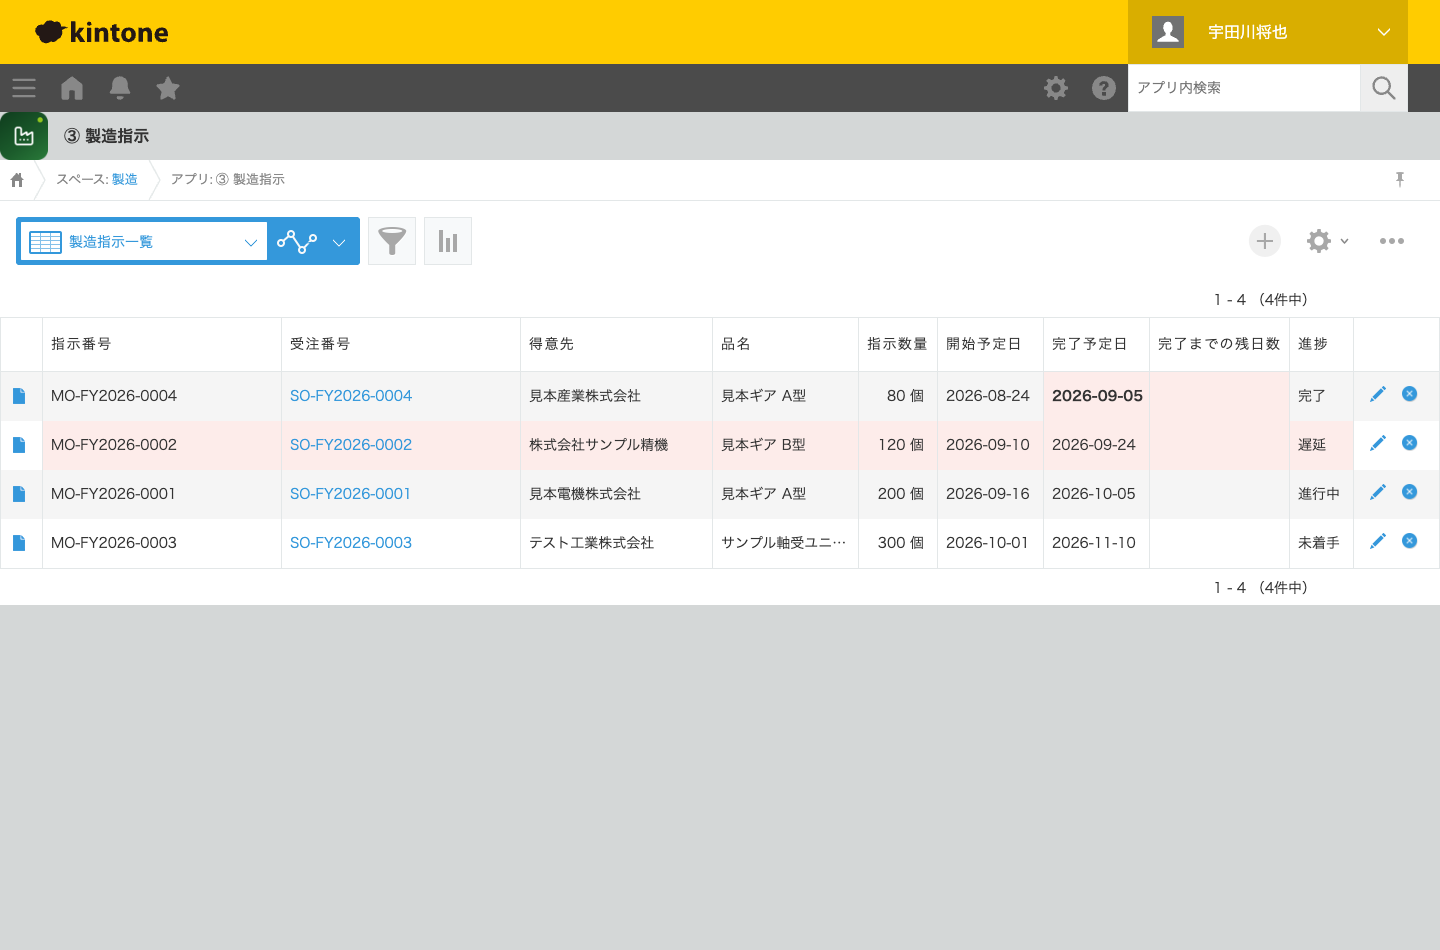Click breadcrumb home icon
The image size is (1440, 950).
[x=17, y=180]
